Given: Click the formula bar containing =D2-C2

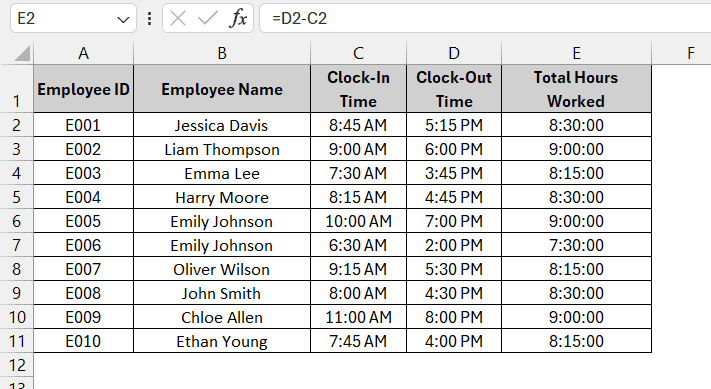Looking at the screenshot, I should pos(485,19).
